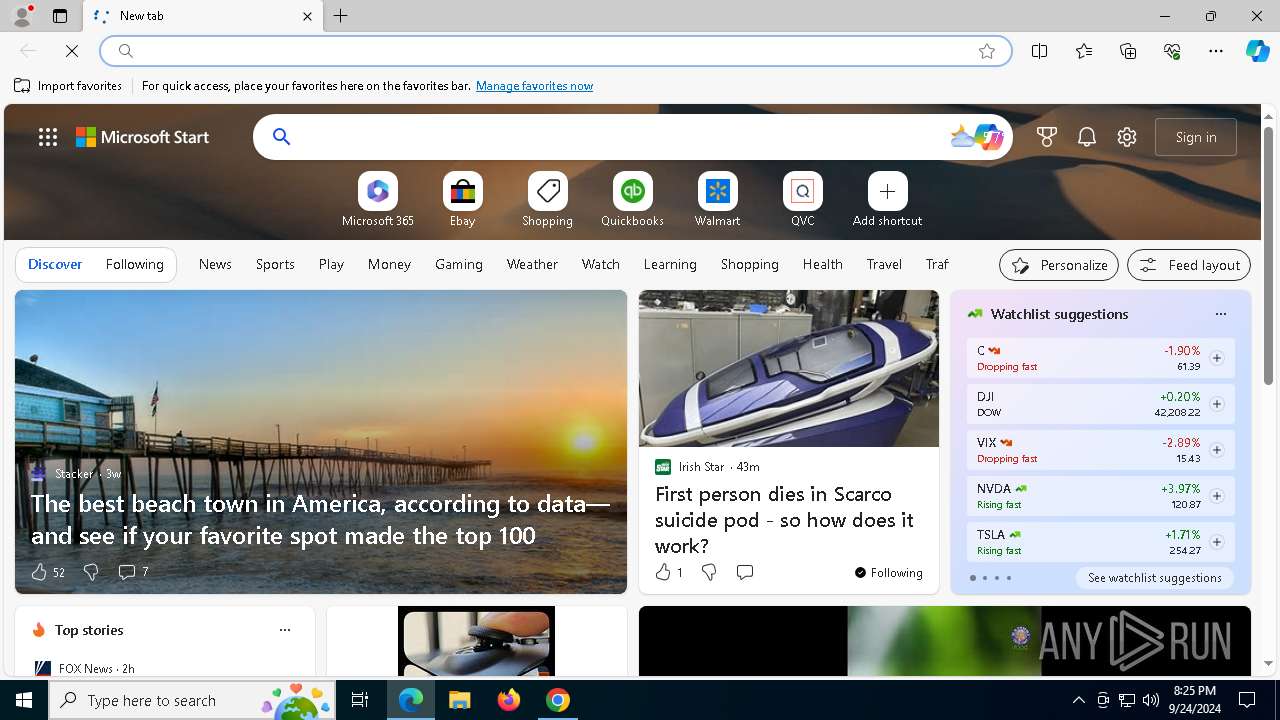Open Windows Start menu

24,700
